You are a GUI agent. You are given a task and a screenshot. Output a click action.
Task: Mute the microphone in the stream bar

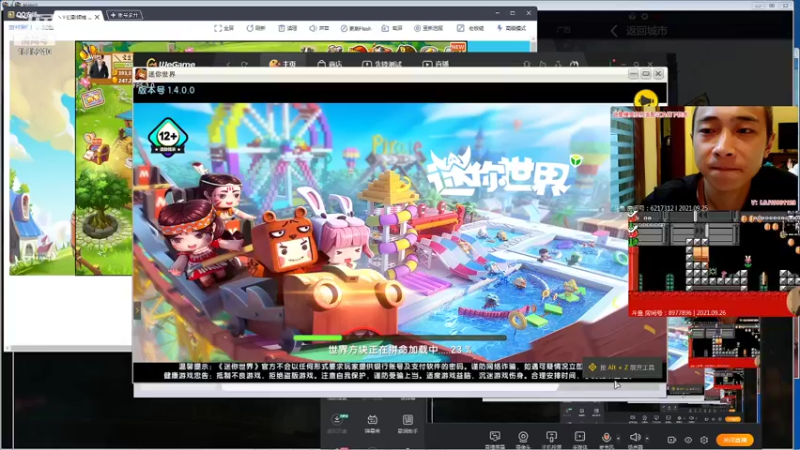pyautogui.click(x=606, y=437)
